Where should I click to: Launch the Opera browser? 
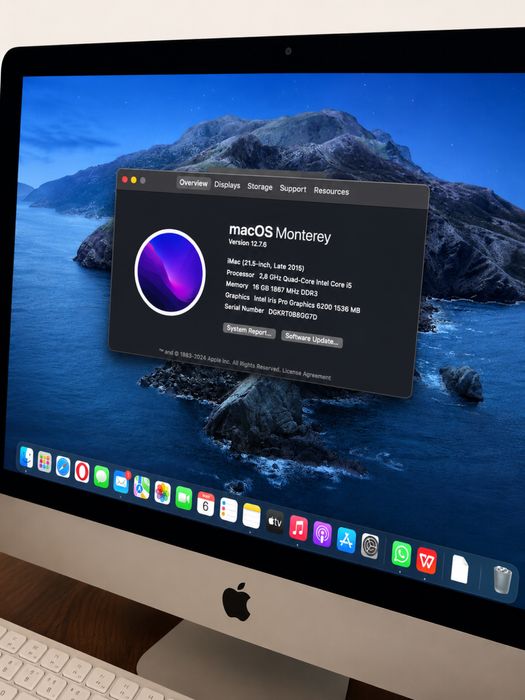(x=82, y=472)
